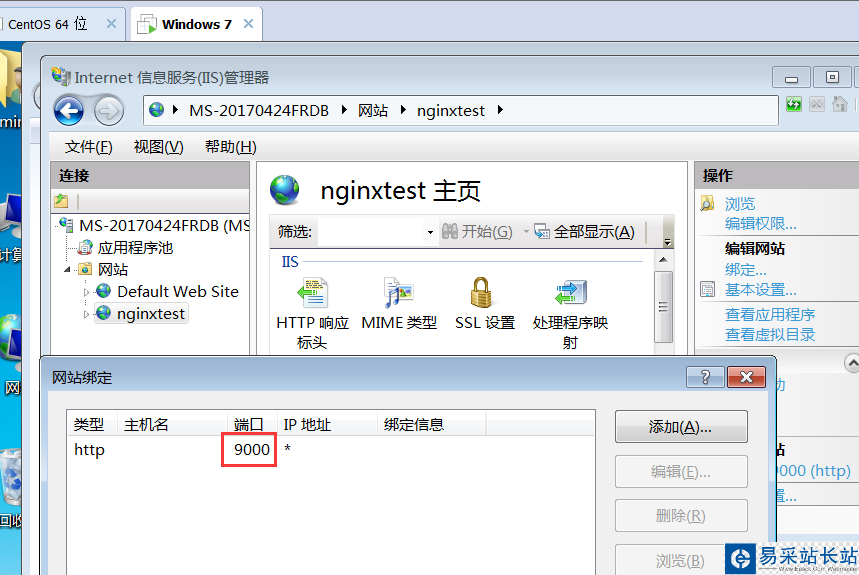Switch to the CentOS 64 位 tab
The image size is (859, 575).
[x=47, y=24]
